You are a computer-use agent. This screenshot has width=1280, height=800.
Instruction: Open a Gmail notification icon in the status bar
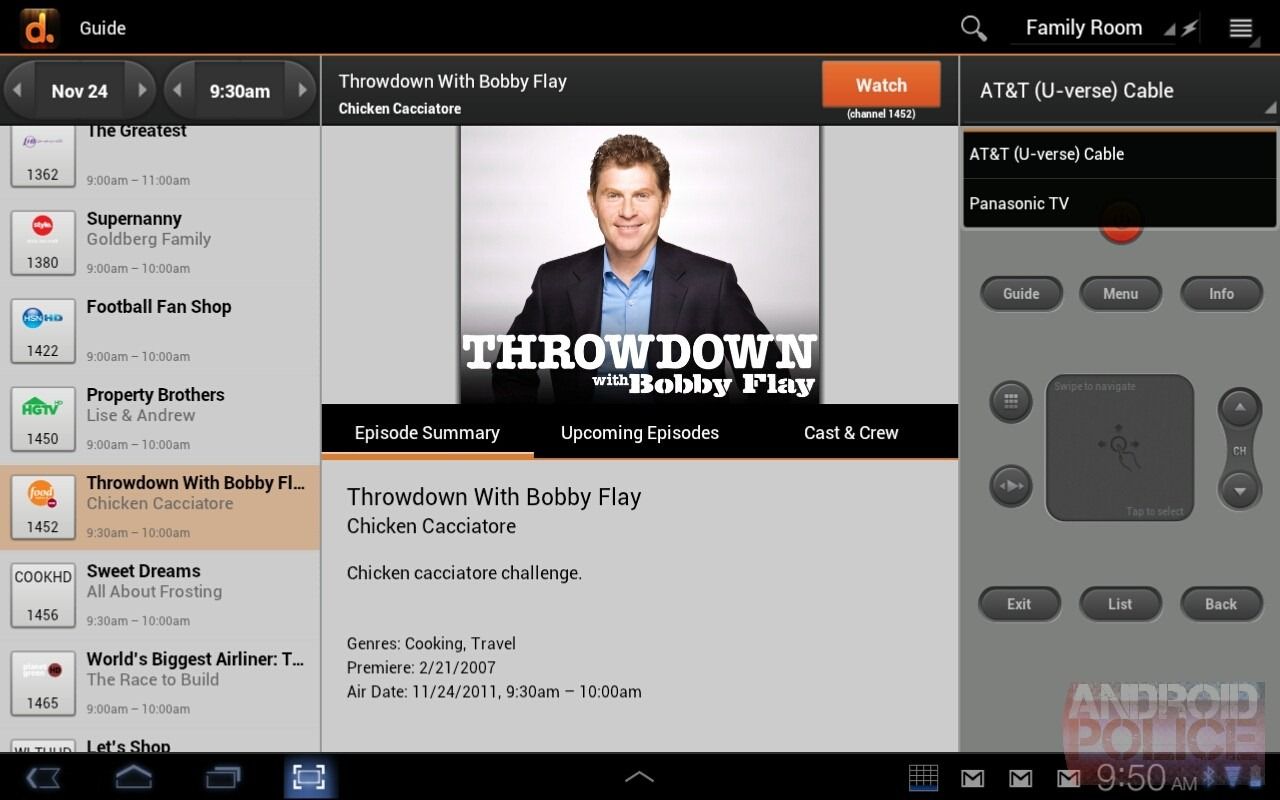click(x=971, y=777)
